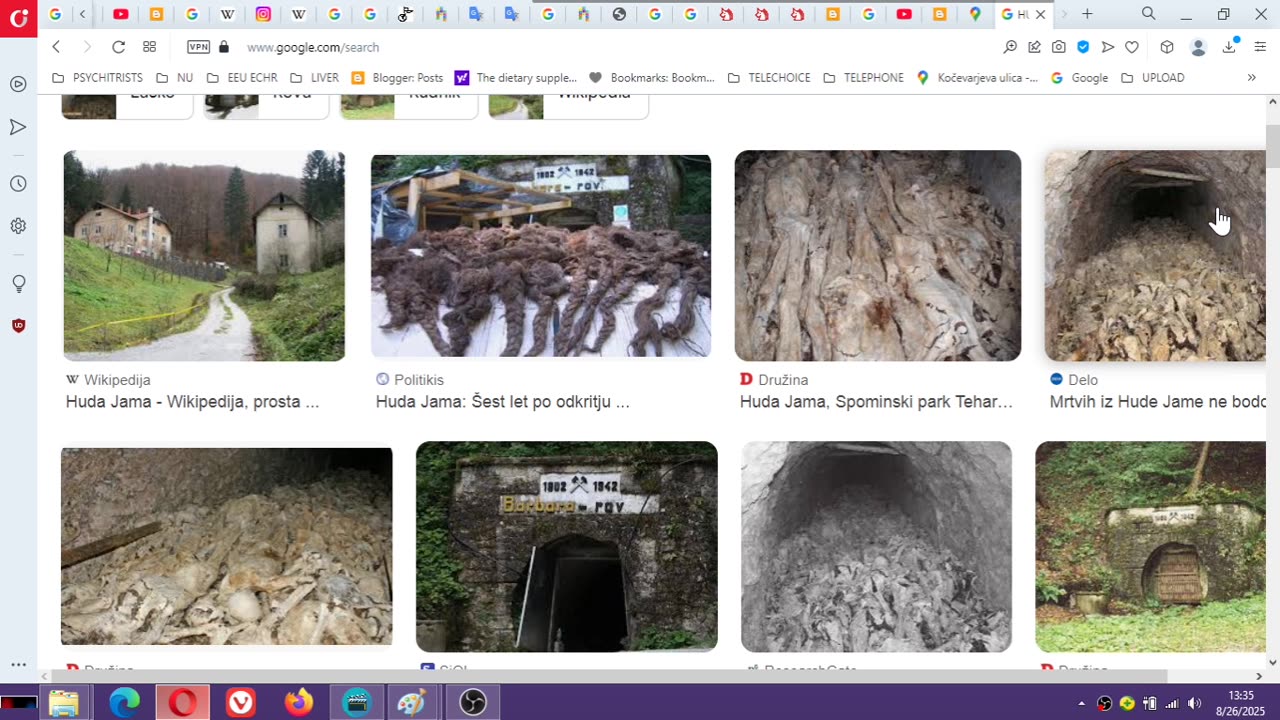
Task: Open Easy Setup sliders icon
Action: pyautogui.click(x=1260, y=47)
